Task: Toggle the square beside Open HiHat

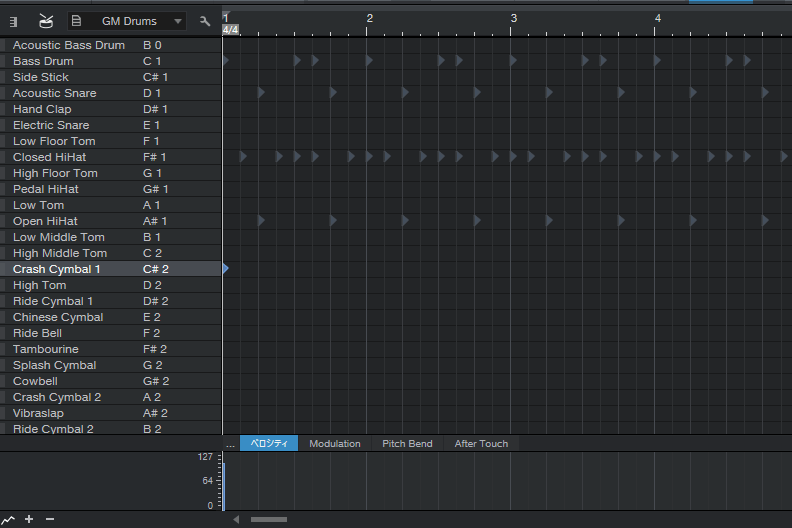Action: pyautogui.click(x=4, y=221)
